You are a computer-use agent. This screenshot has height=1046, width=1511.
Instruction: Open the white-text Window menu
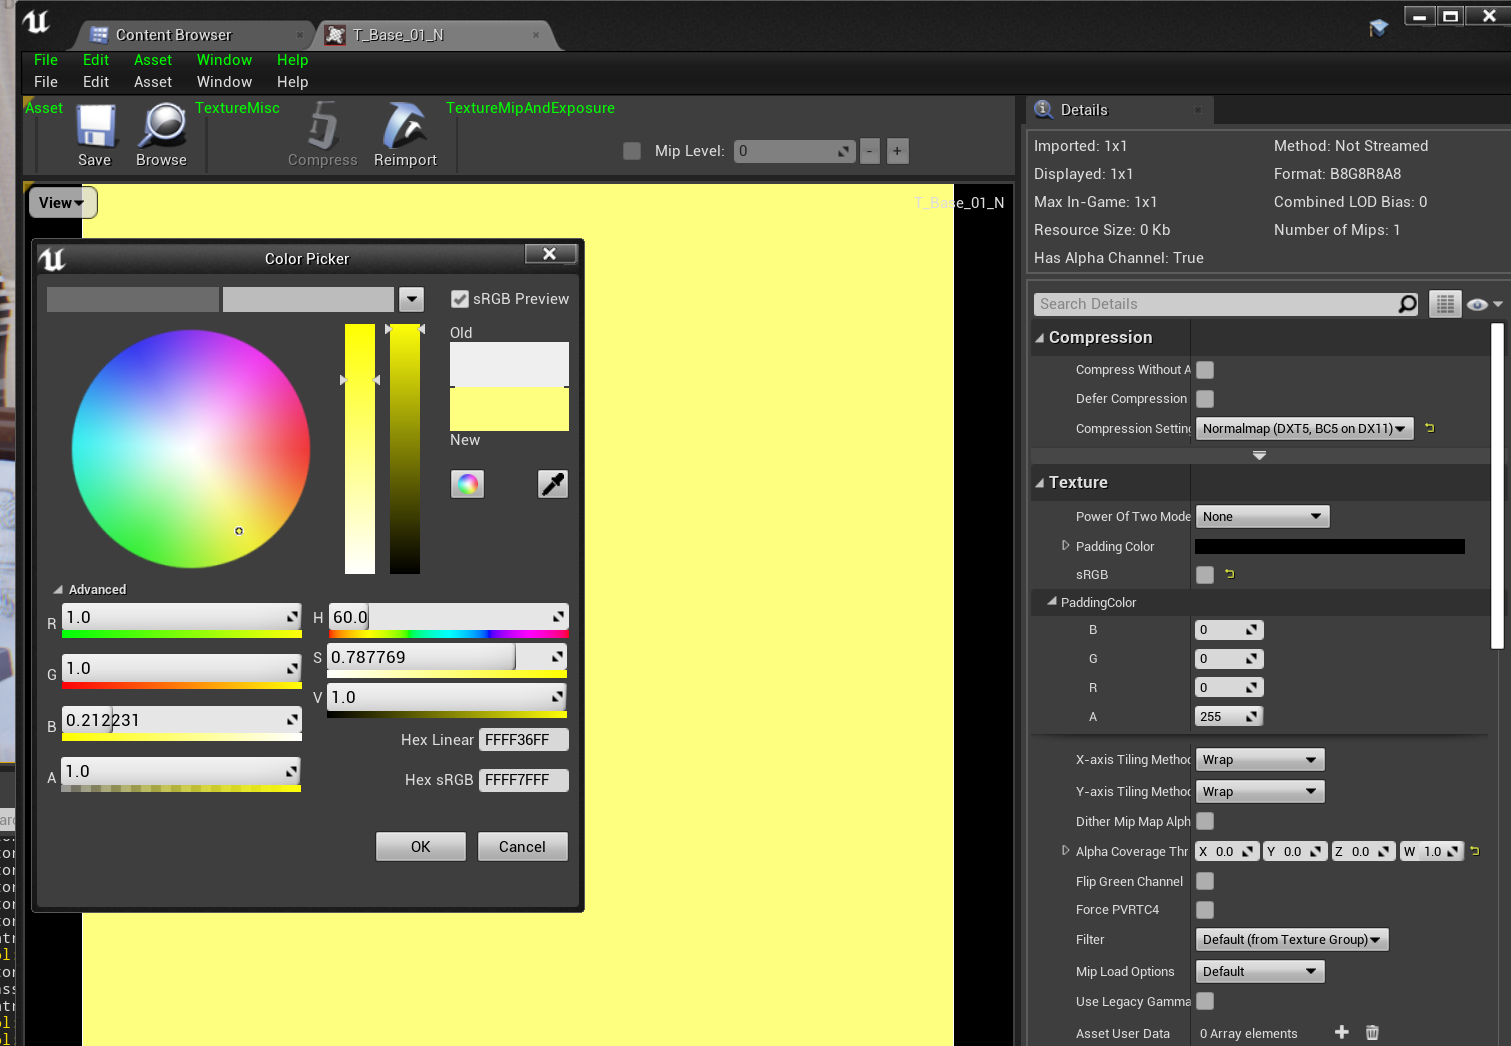(224, 82)
